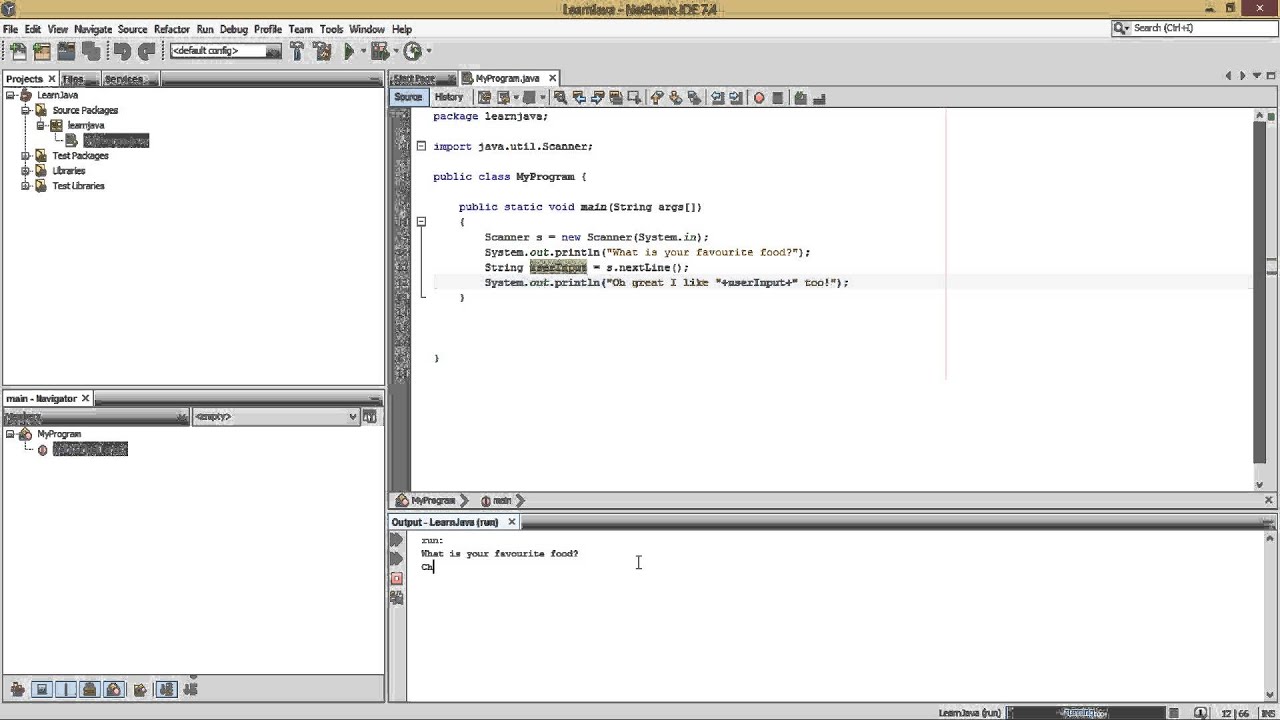The width and height of the screenshot is (1280, 720).
Task: Click the Build Project hammer icon
Action: (296, 51)
